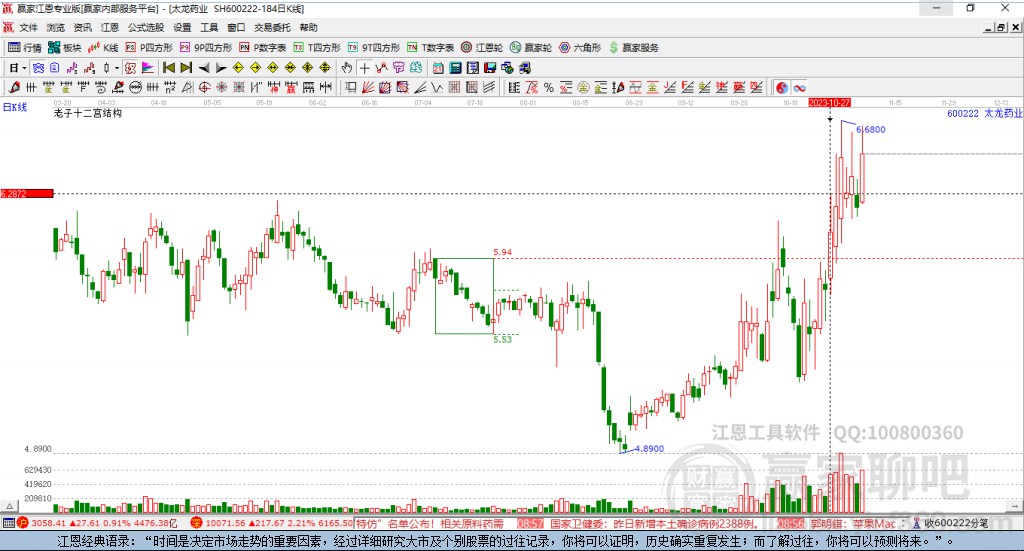Viewport: 1024px width, 551px height.
Task: Open the calculator icon
Action: 455,68
